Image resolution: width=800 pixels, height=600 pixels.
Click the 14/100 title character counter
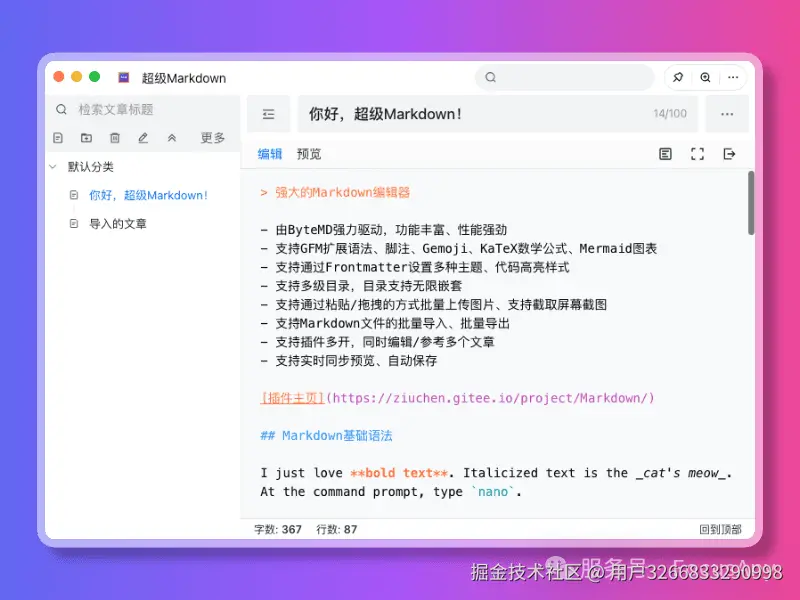point(670,114)
